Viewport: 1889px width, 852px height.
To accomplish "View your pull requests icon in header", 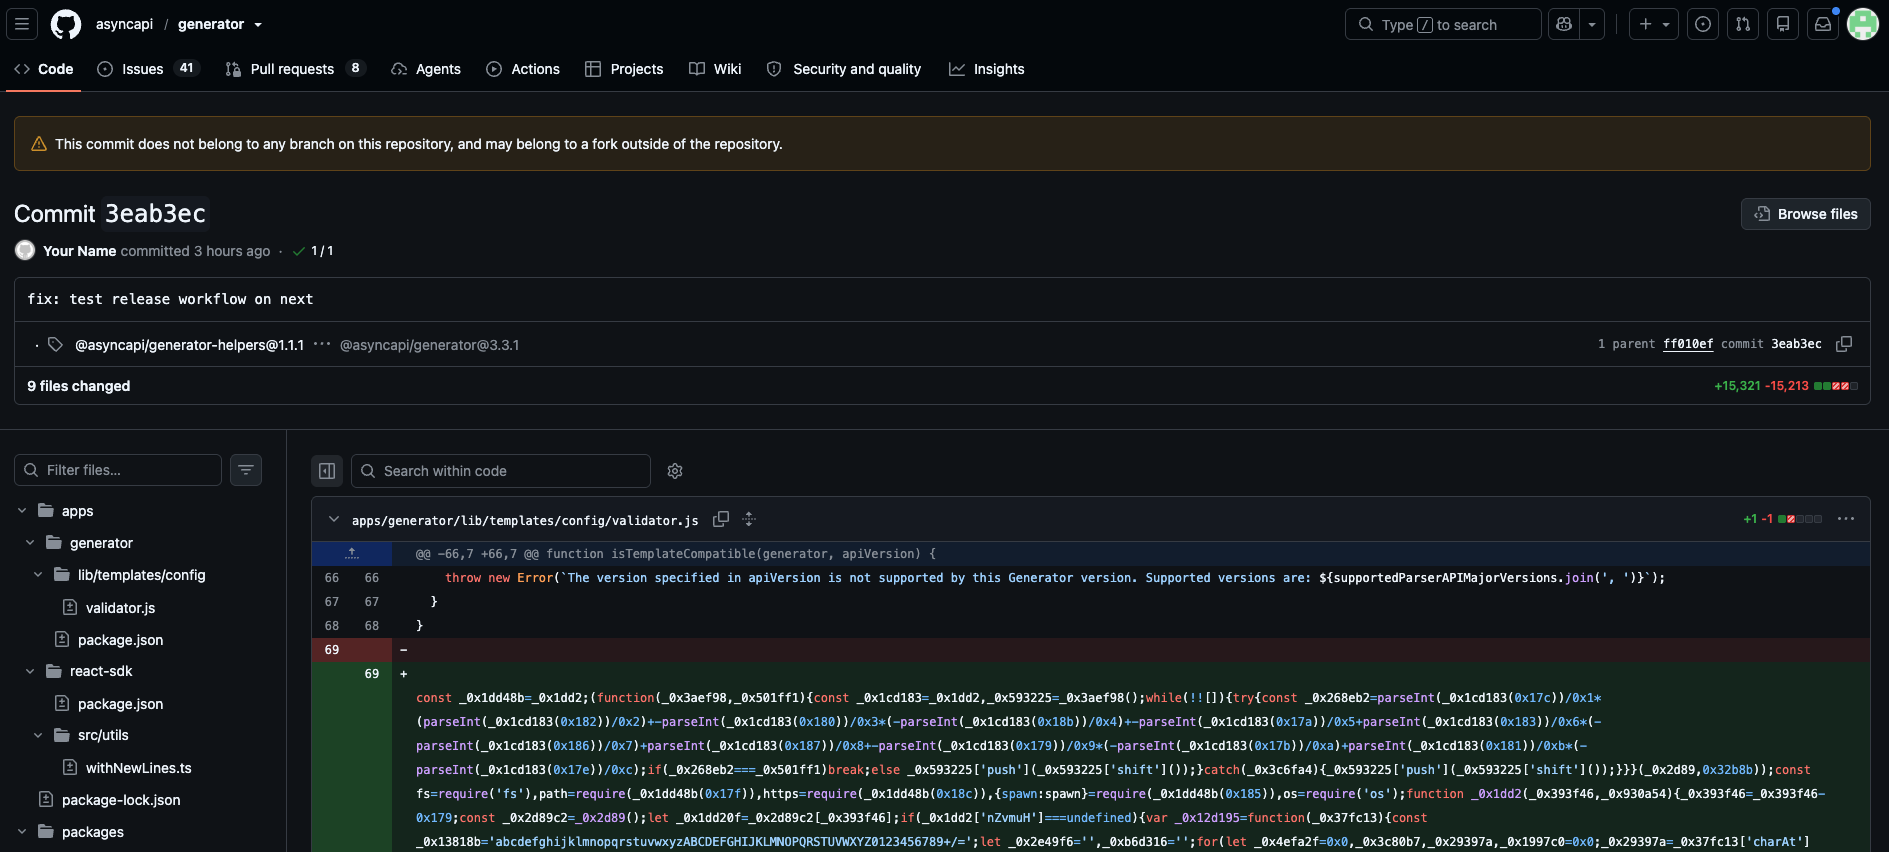I will tap(1743, 24).
